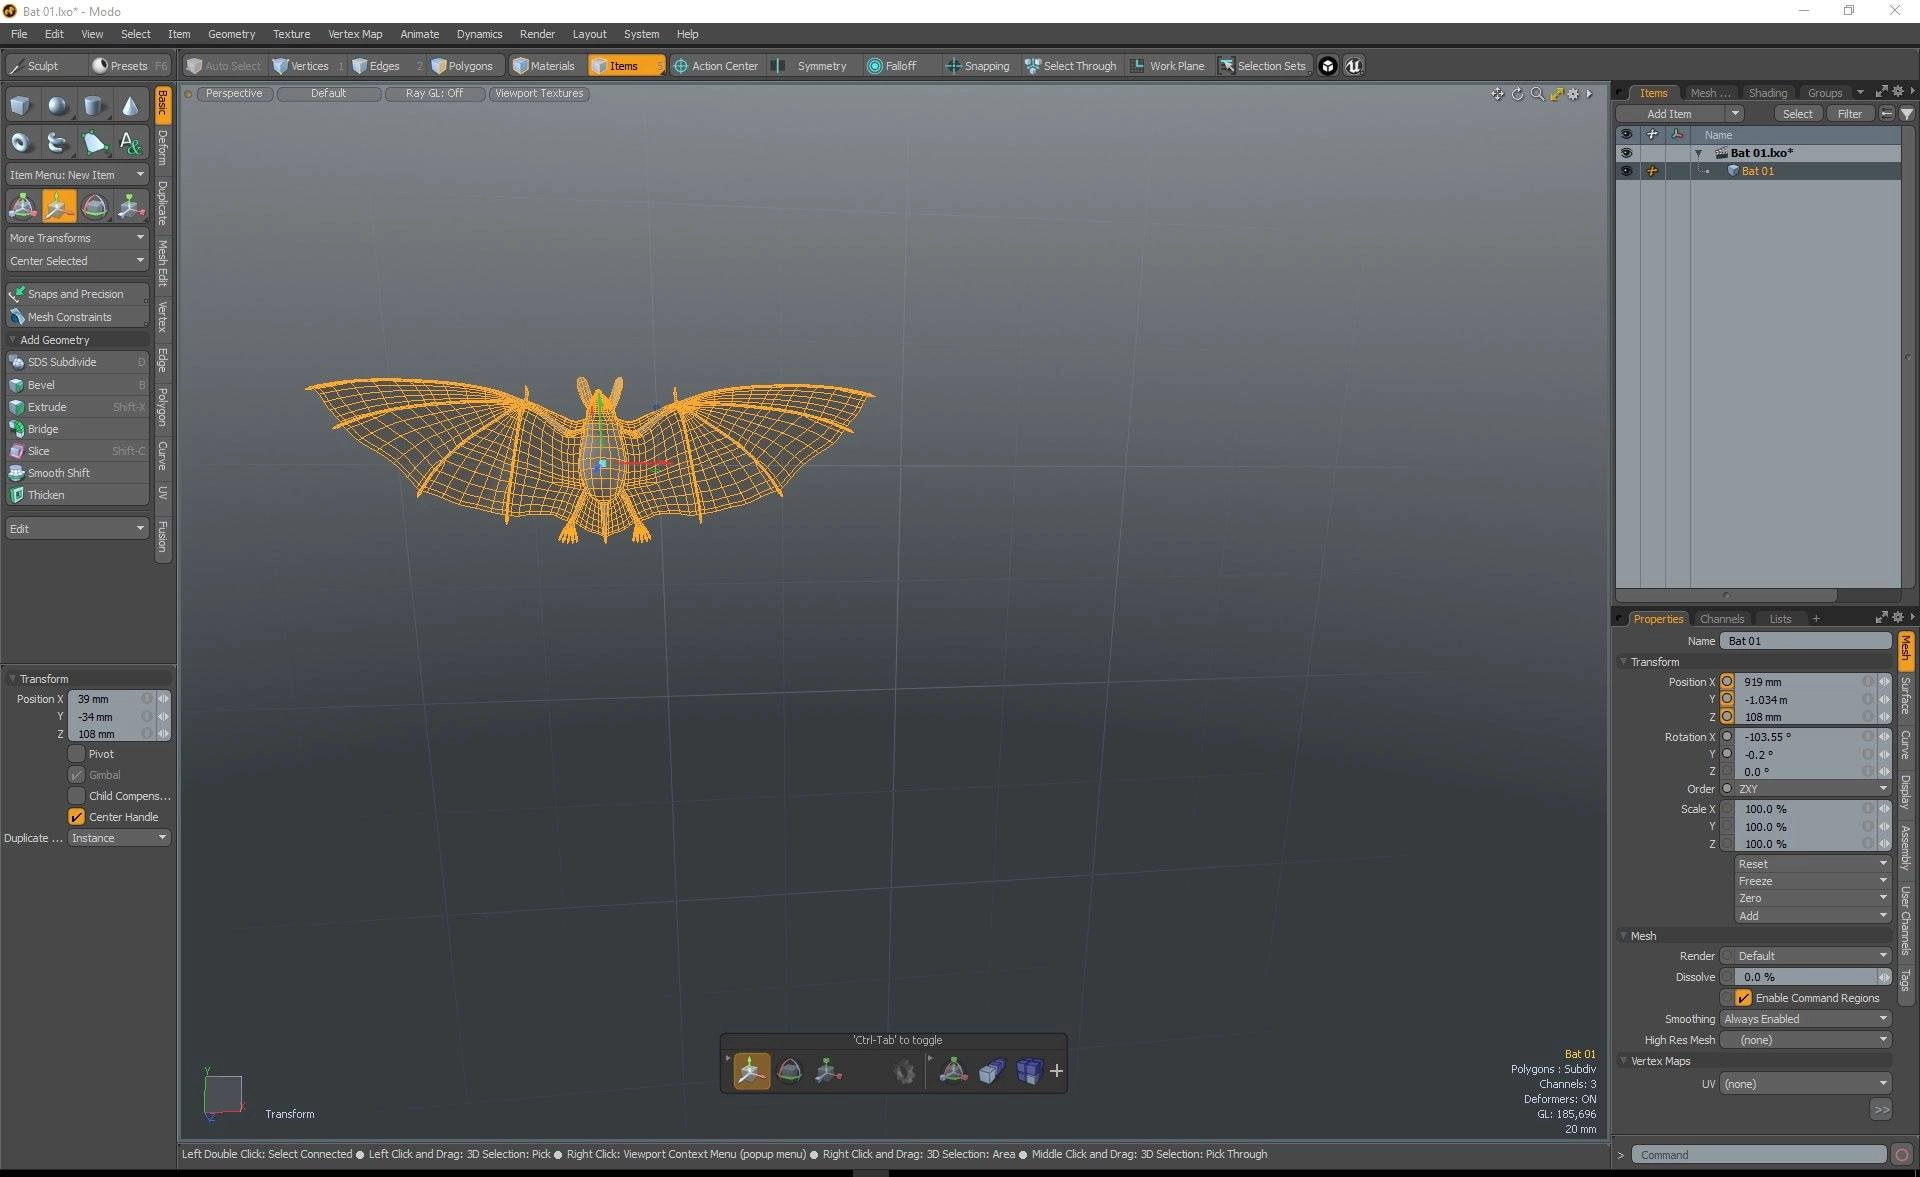Activate the Rotate tool in toolbox

(94, 206)
